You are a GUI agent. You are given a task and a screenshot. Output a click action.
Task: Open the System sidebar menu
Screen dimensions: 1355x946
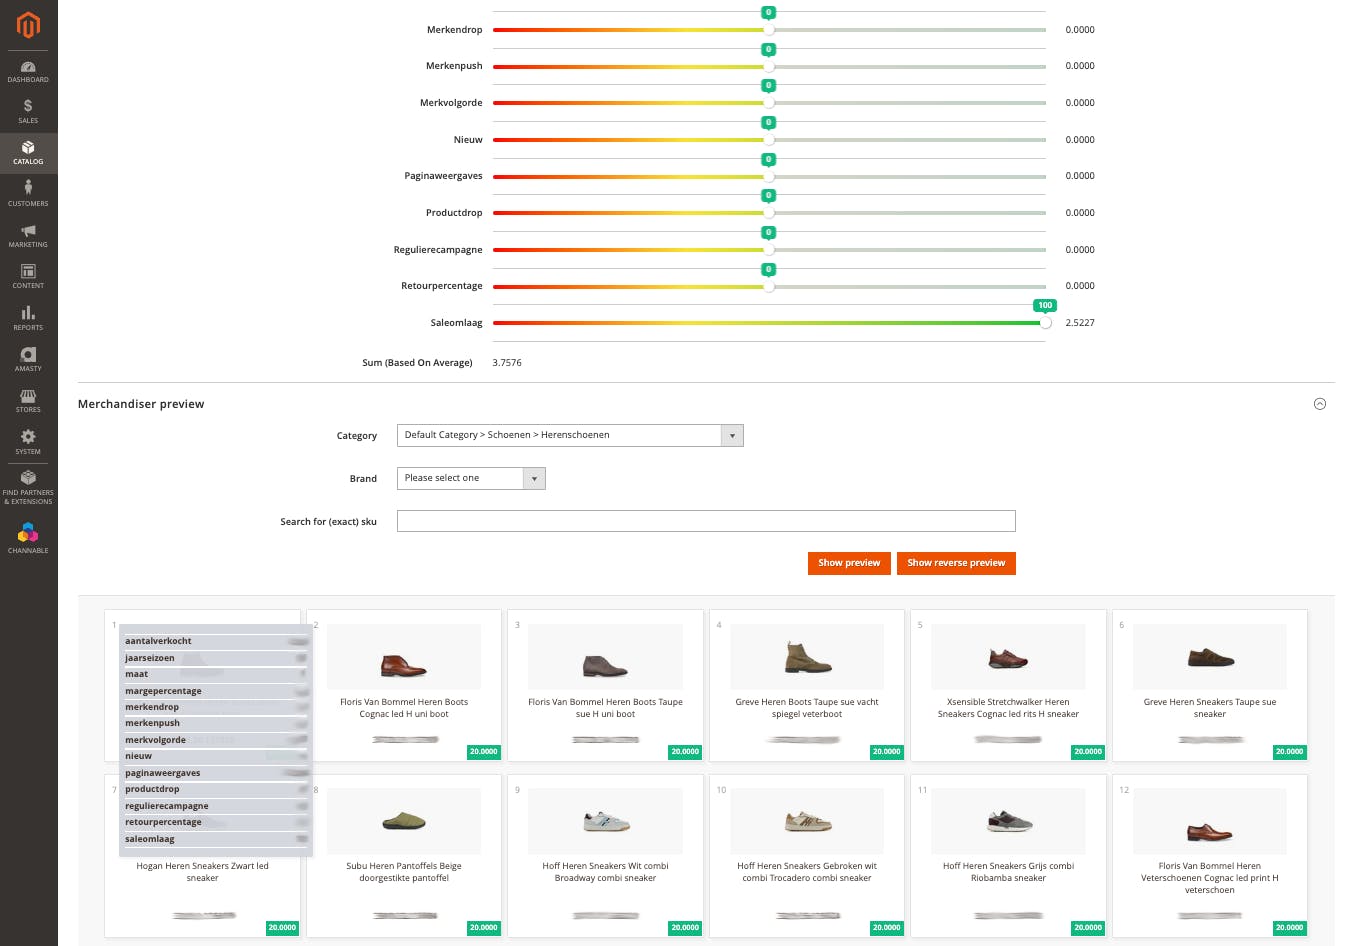click(28, 442)
